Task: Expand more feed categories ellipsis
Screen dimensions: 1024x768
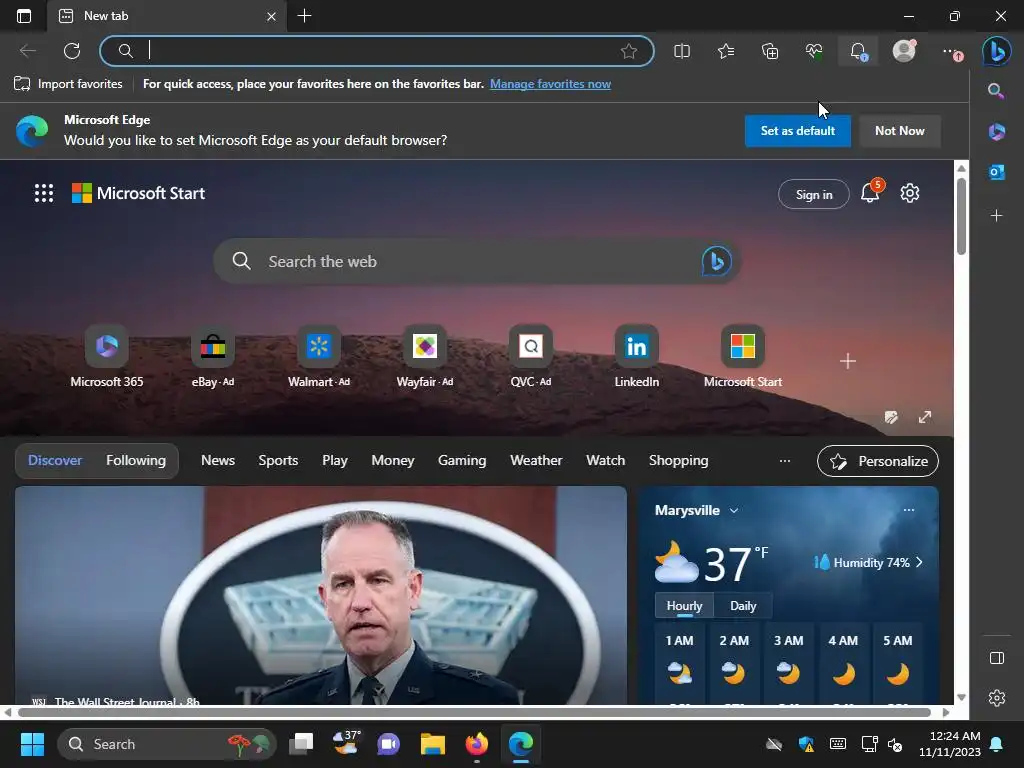Action: coord(785,461)
